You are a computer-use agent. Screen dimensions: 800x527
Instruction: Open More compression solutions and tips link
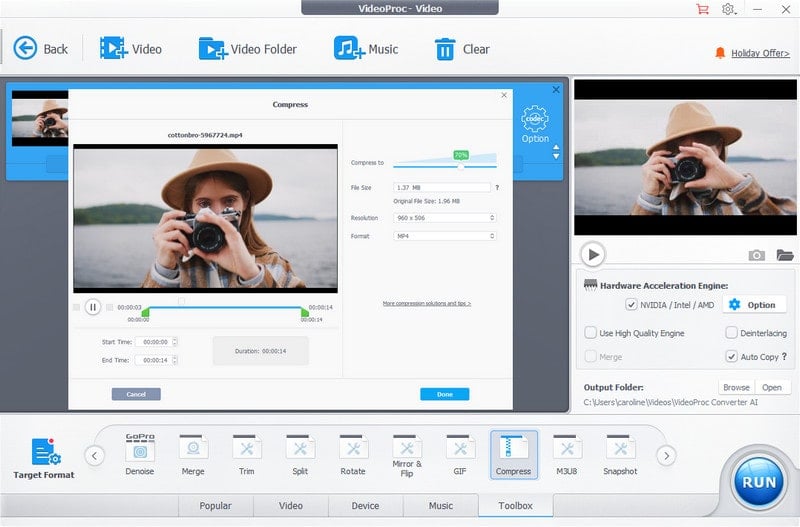427,304
